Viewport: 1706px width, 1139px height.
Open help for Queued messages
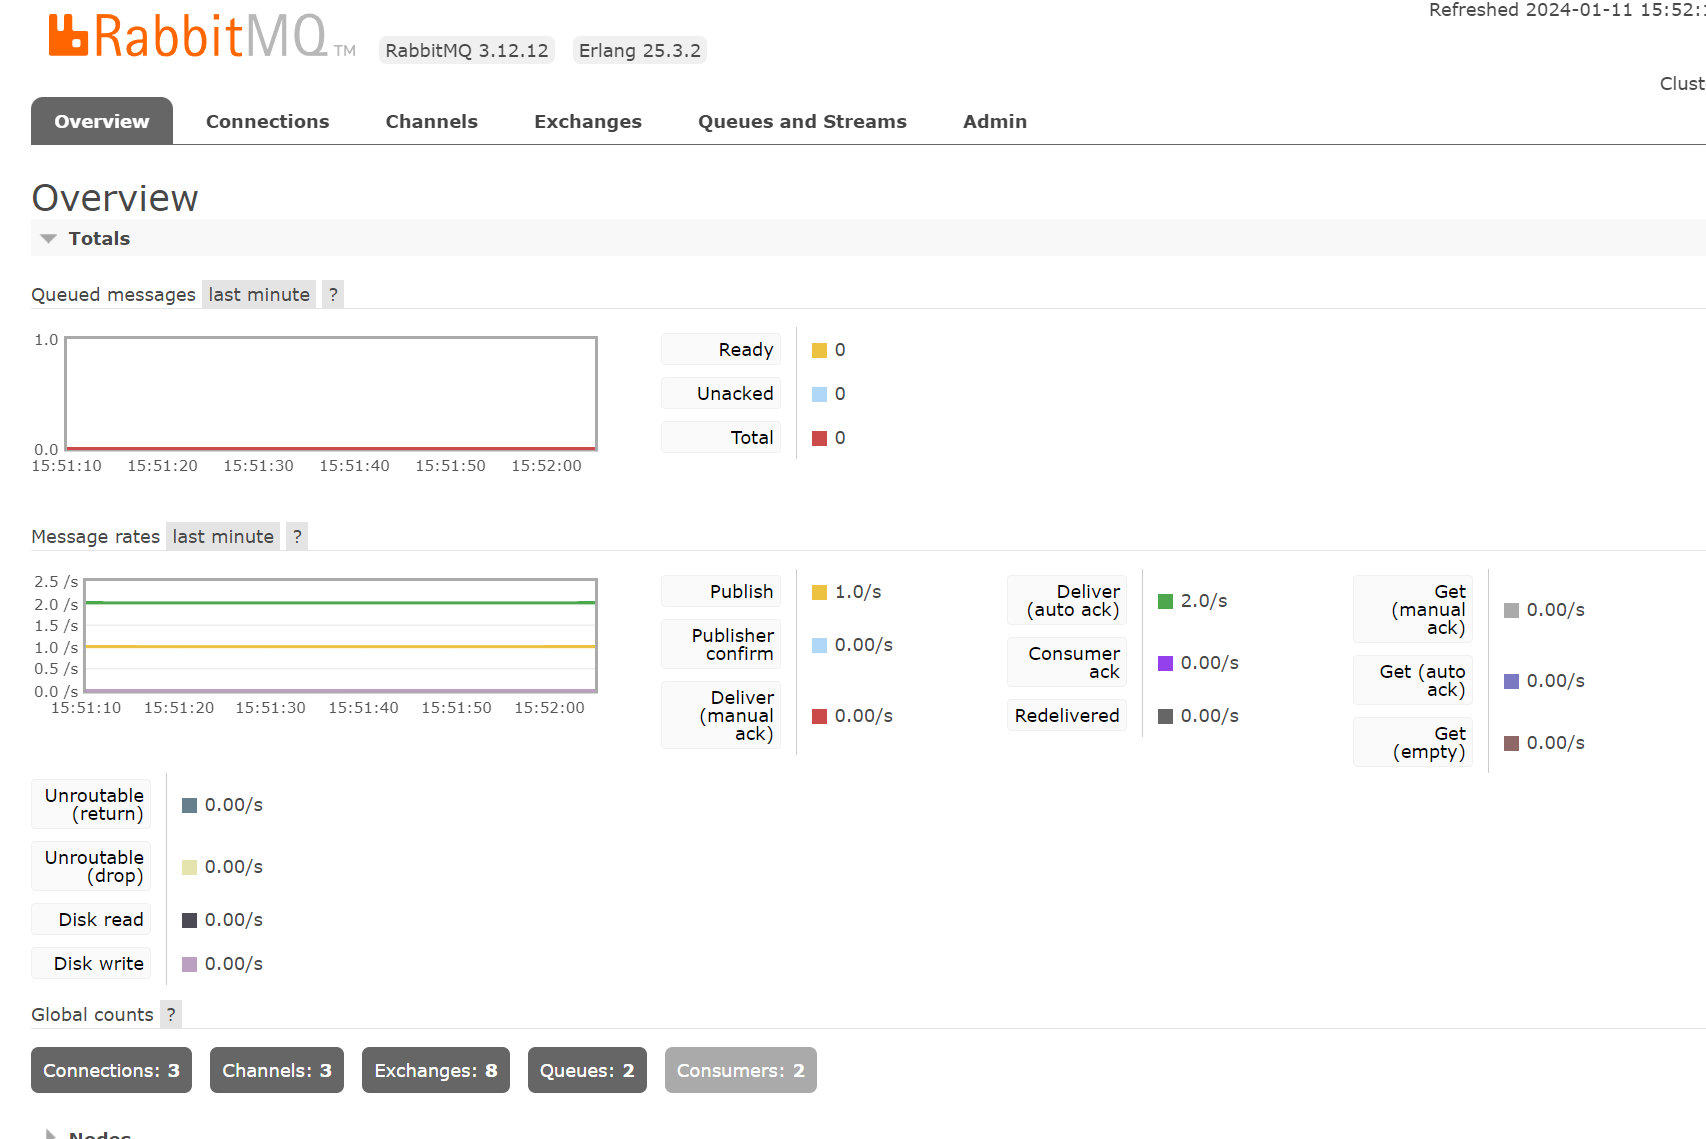tap(333, 294)
